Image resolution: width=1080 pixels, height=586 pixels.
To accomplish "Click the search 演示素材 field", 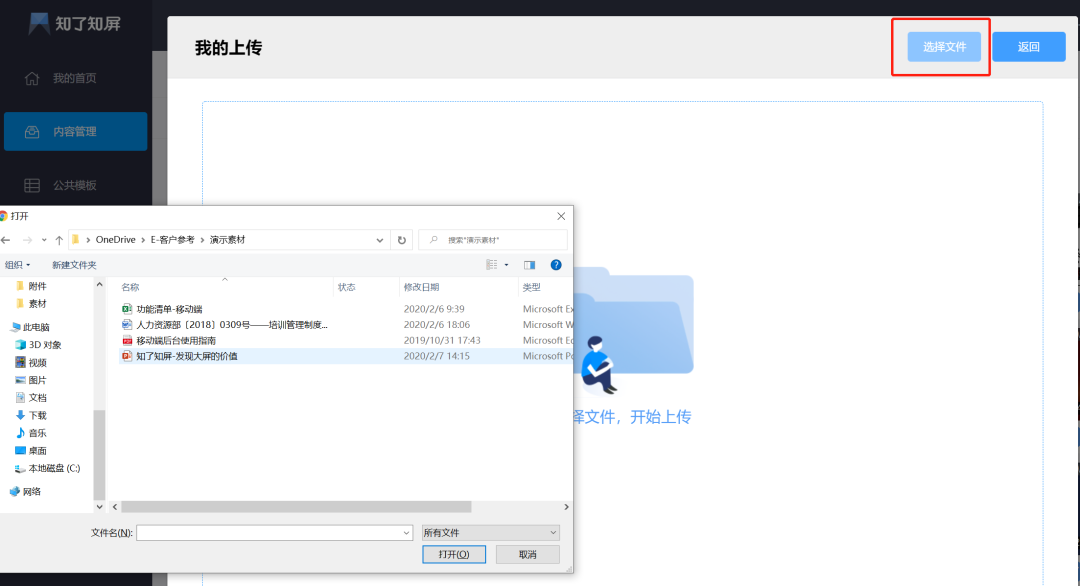I will [x=493, y=240].
